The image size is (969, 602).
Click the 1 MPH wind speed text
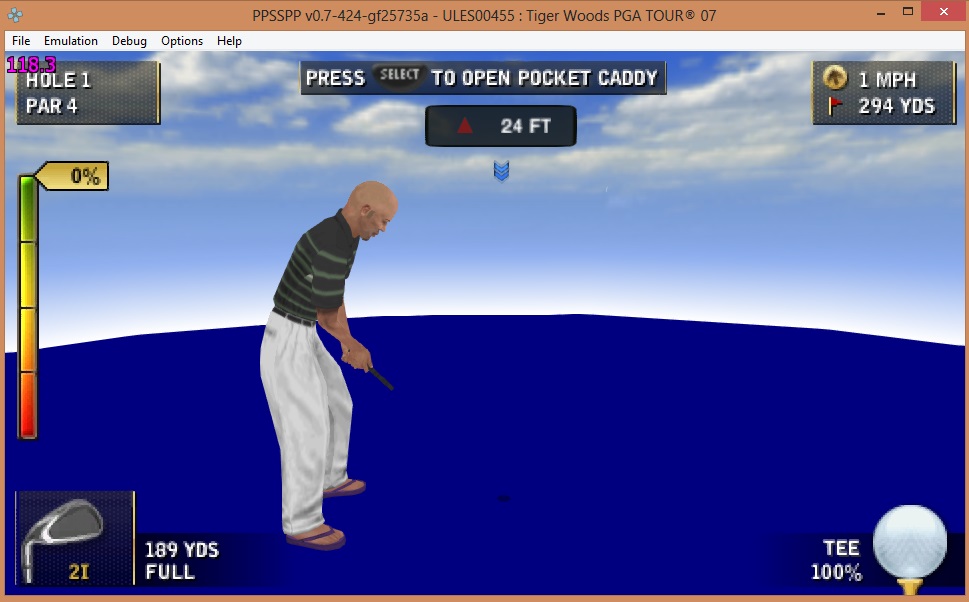point(887,80)
